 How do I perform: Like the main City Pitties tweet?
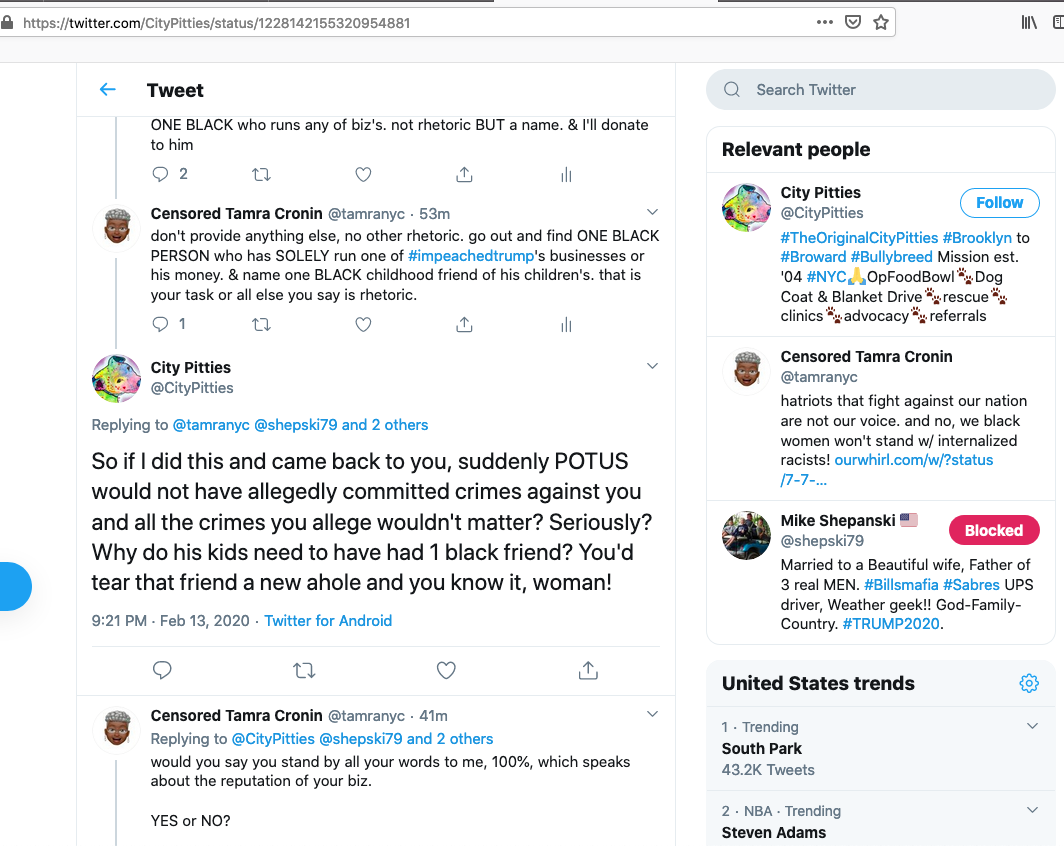[x=446, y=670]
